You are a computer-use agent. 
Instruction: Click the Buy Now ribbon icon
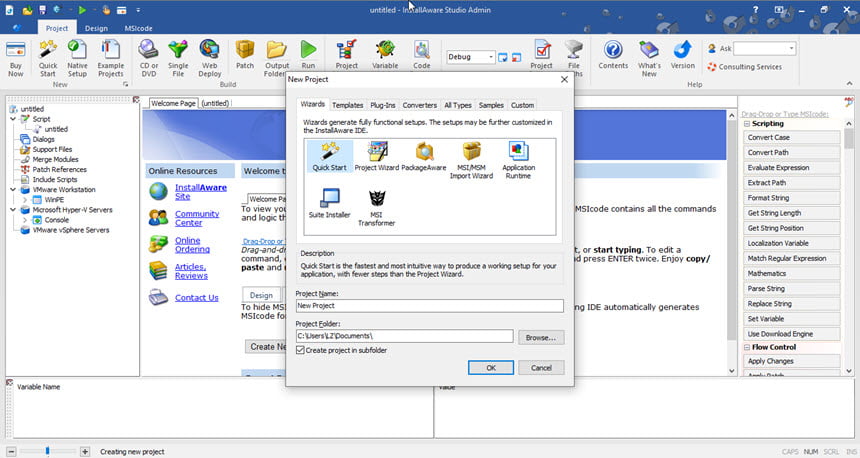pyautogui.click(x=15, y=58)
